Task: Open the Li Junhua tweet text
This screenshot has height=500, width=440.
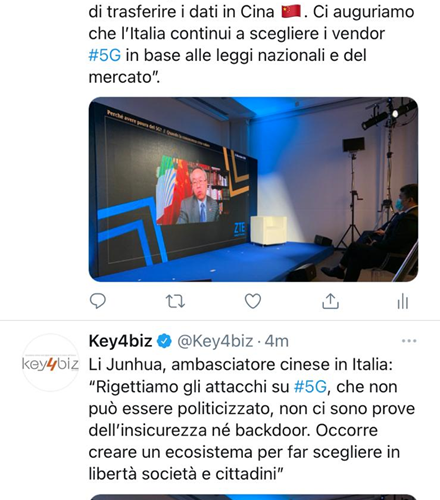Action: point(252,419)
